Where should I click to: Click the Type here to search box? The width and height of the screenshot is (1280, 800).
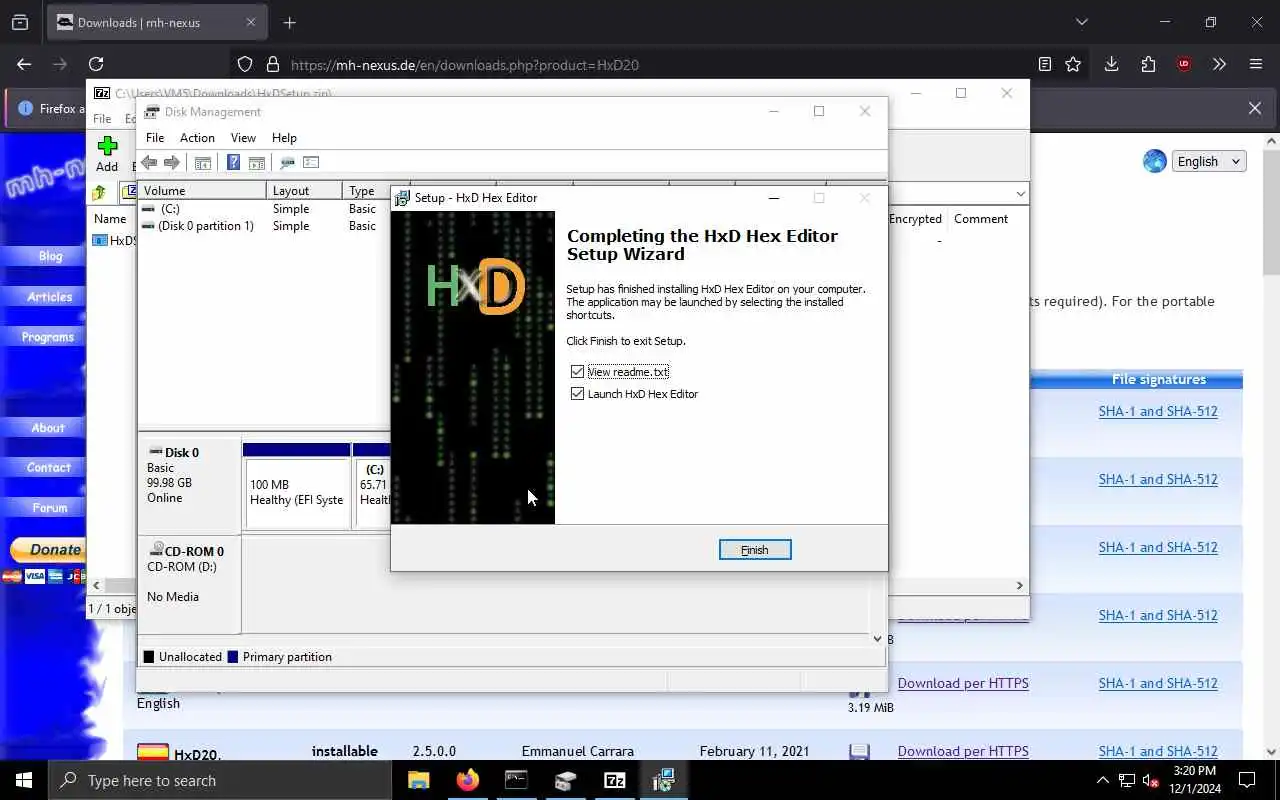click(220, 780)
